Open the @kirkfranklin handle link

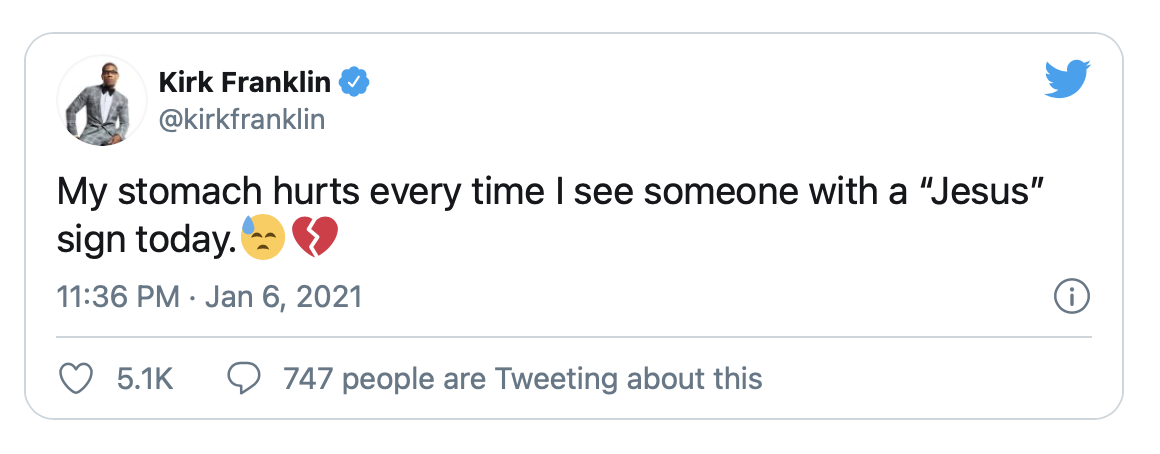(241, 120)
